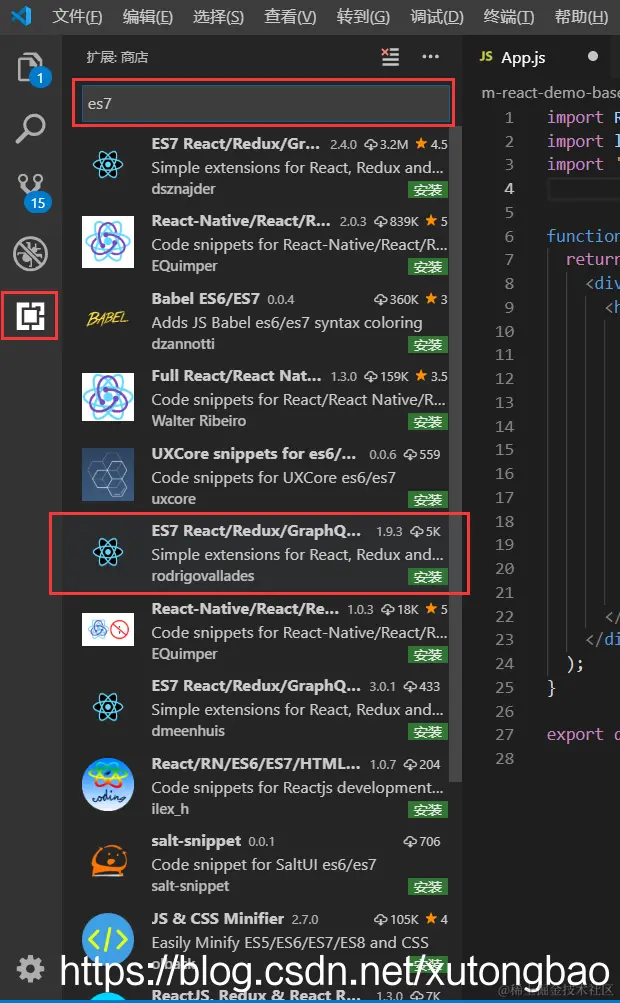Screen dimensions: 620x1003
Task: Open the Explorer view in activity bar
Action: click(x=31, y=69)
